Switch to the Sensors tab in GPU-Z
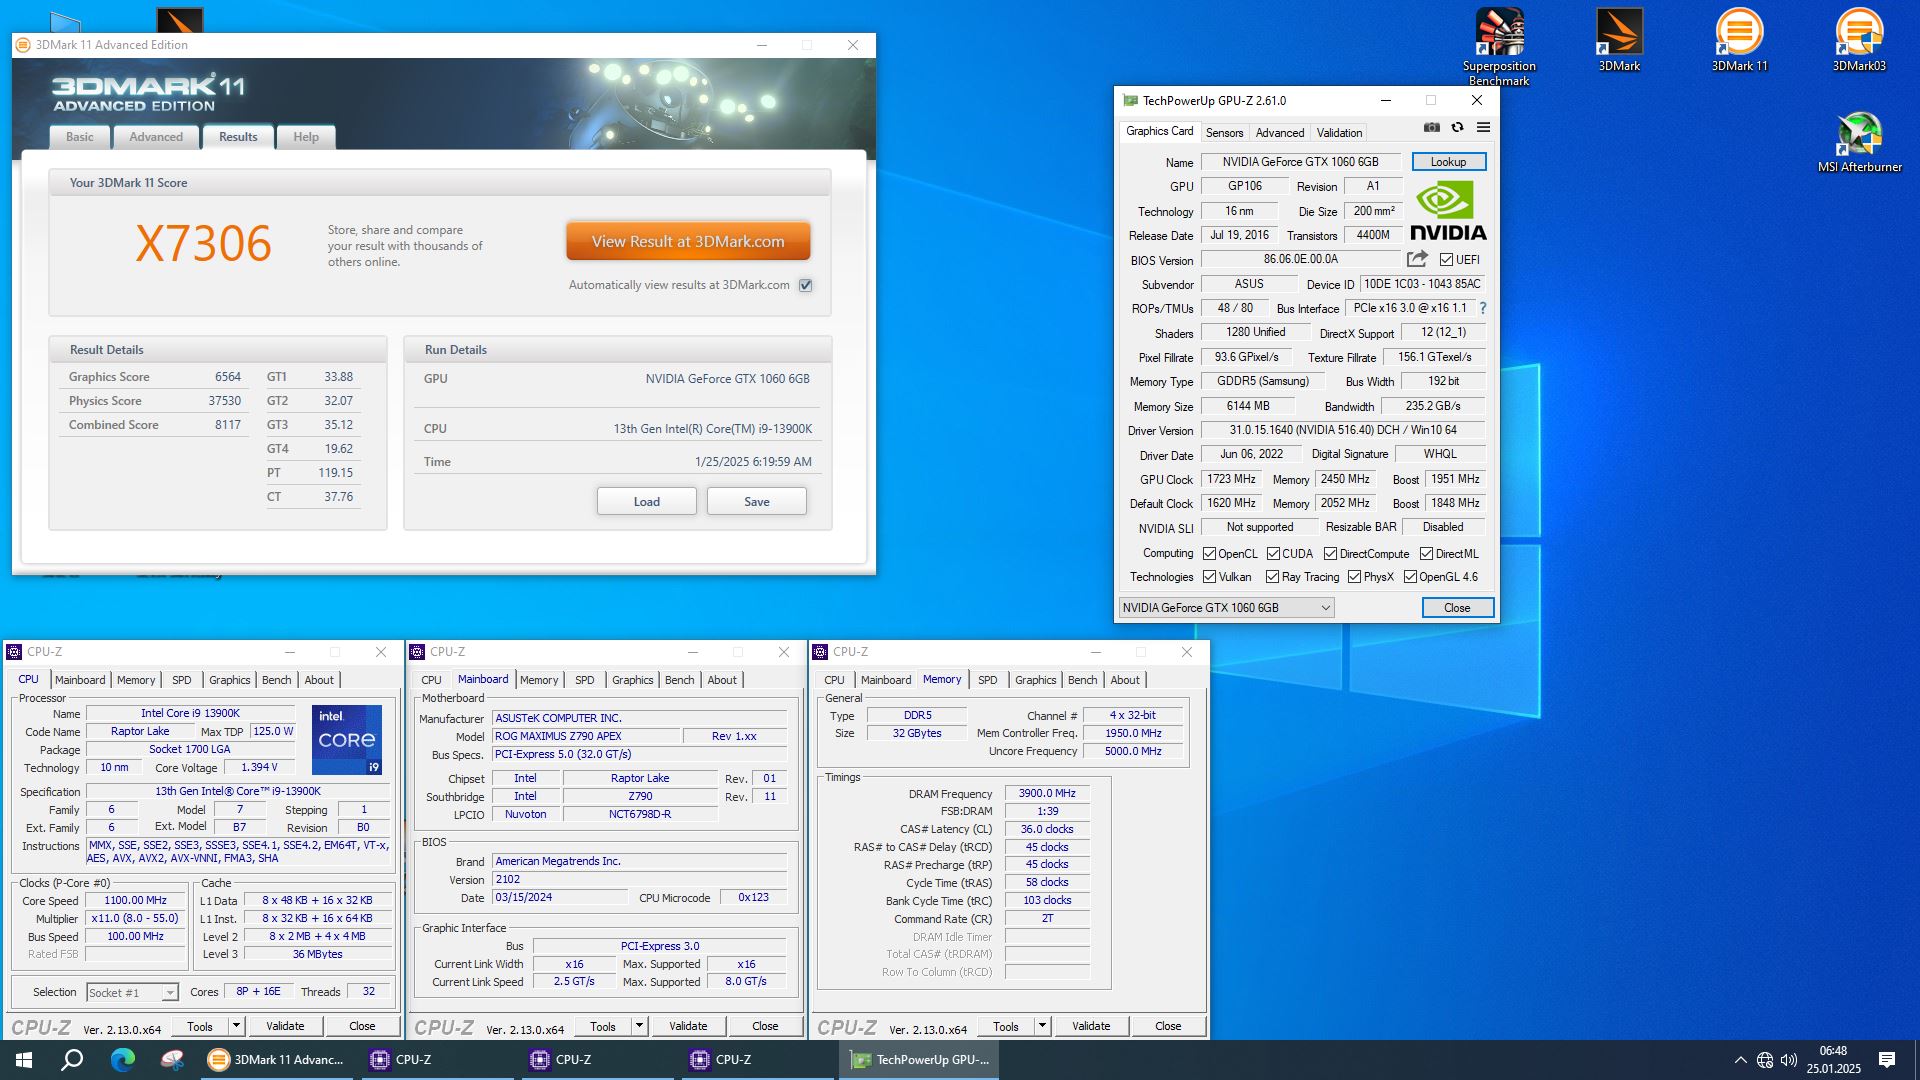Image resolution: width=1920 pixels, height=1080 pixels. (x=1224, y=133)
